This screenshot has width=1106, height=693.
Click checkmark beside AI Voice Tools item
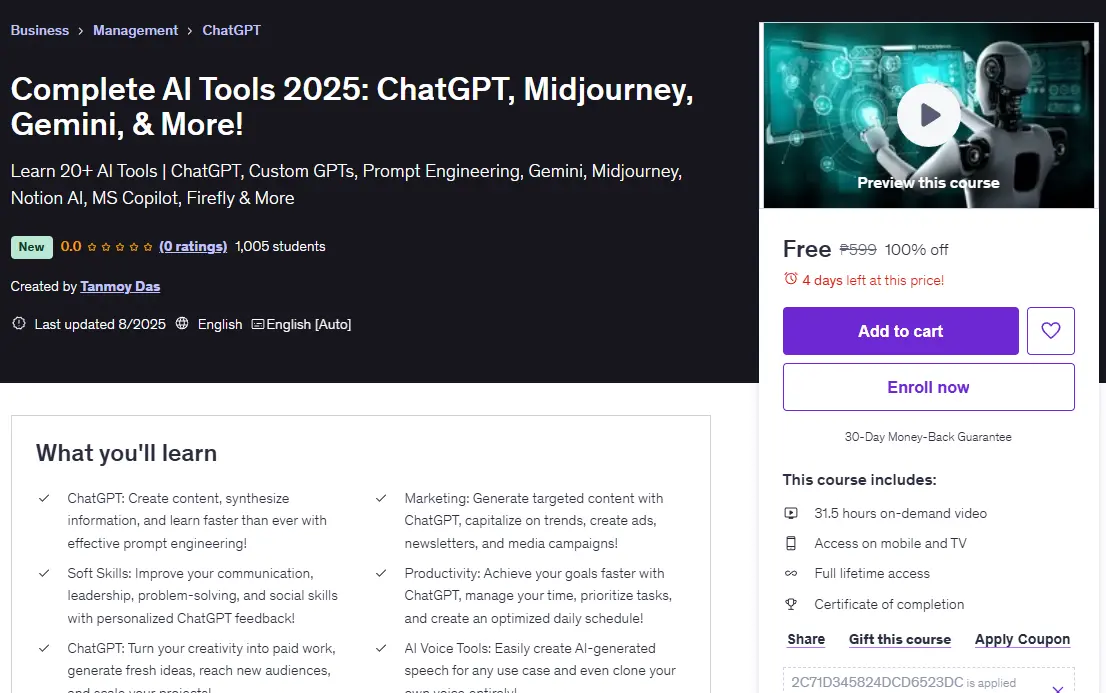click(x=381, y=648)
